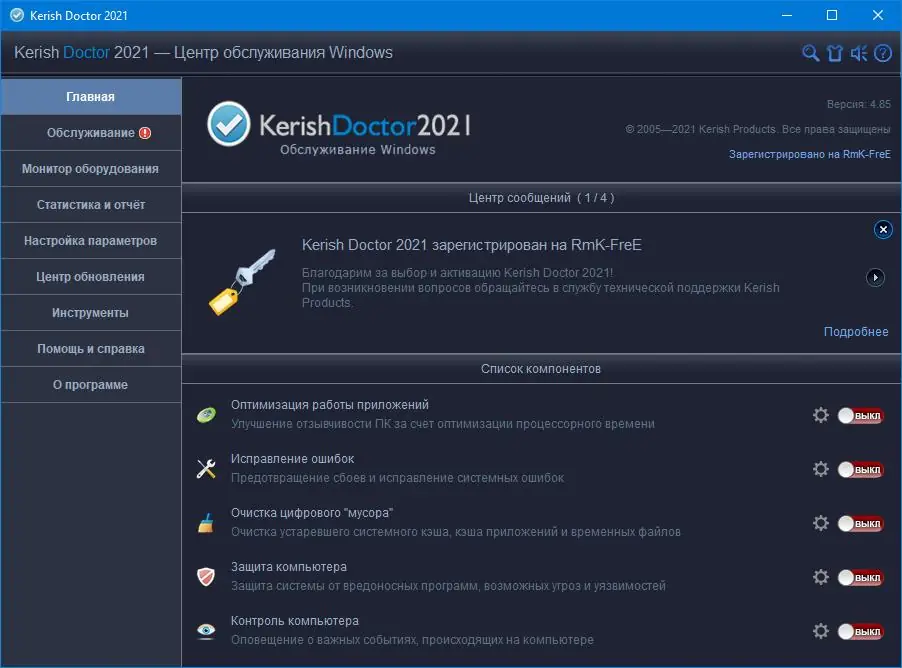Click the Центр сообщений (1/4) header
The image size is (902, 668).
tap(541, 198)
